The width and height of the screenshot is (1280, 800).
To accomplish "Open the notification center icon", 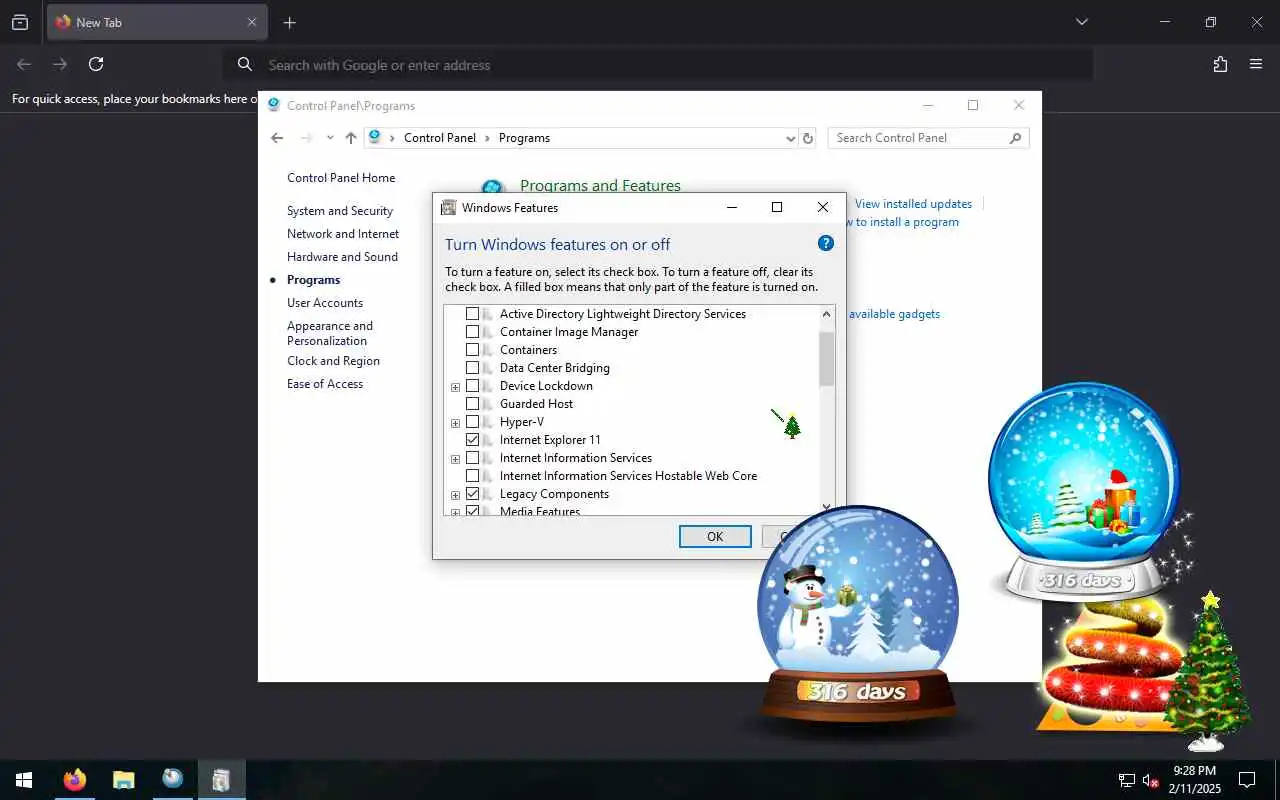I will point(1247,780).
